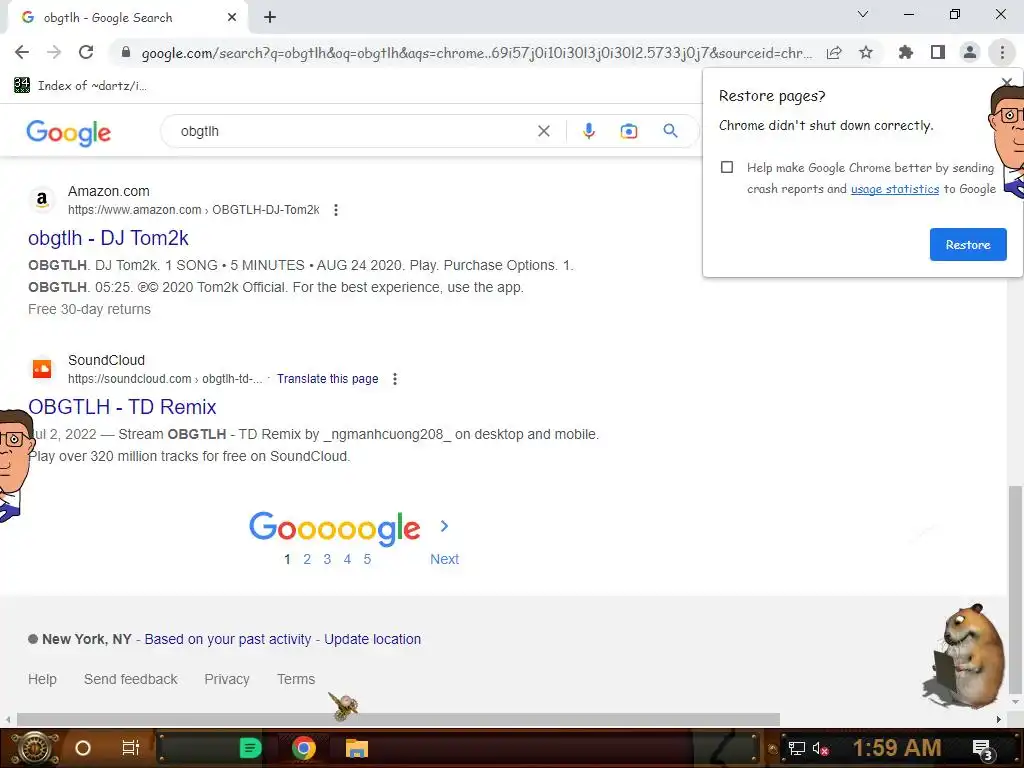
Task: Start voice search with microphone
Action: 588,131
